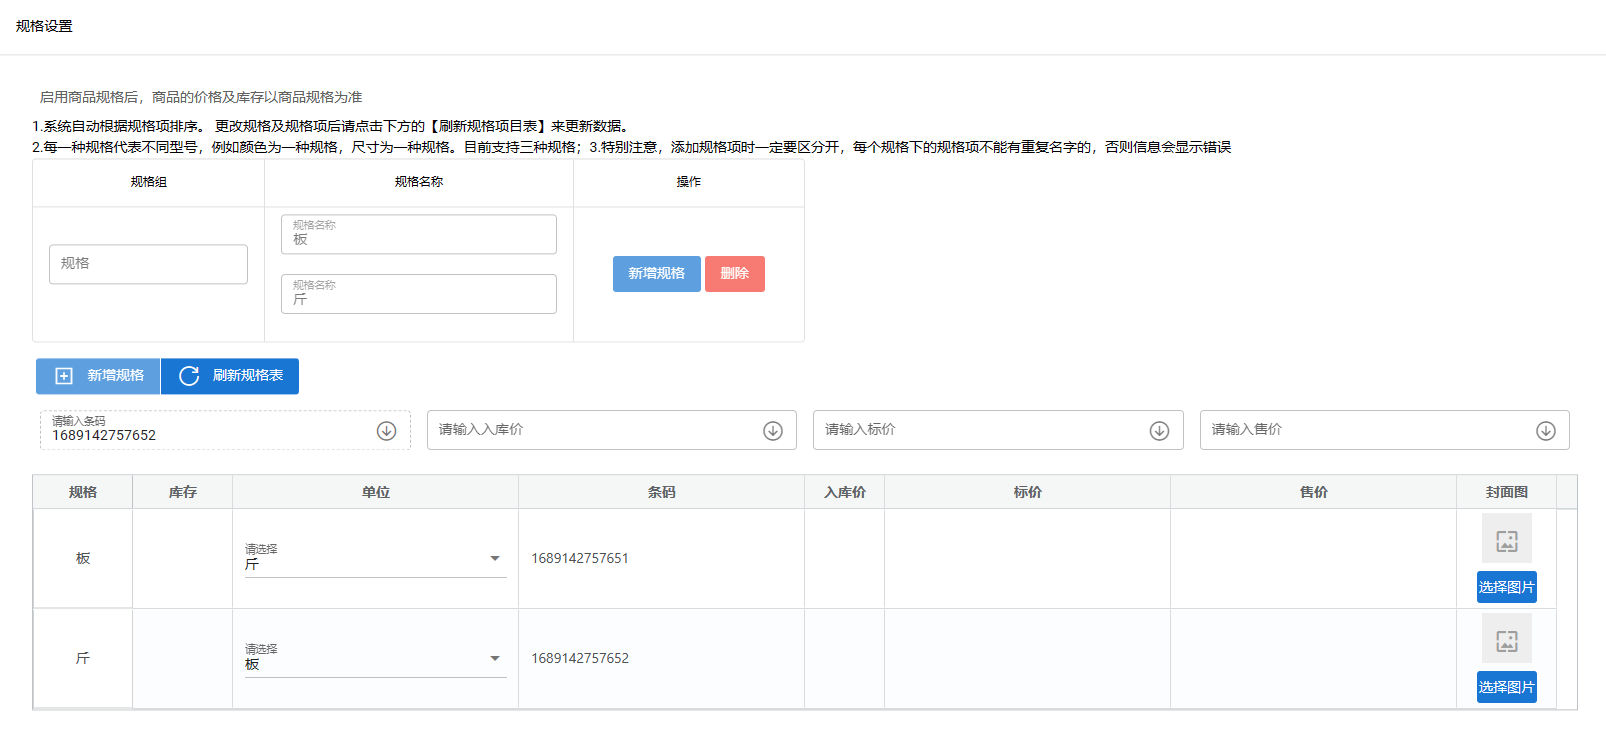Click the 入库价 column header

click(845, 492)
